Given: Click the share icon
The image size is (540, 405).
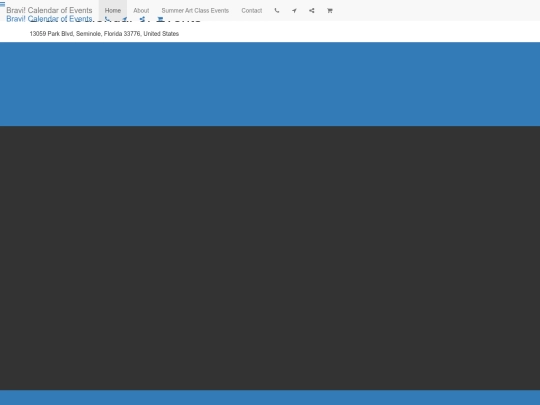Looking at the screenshot, I should click(x=312, y=10).
